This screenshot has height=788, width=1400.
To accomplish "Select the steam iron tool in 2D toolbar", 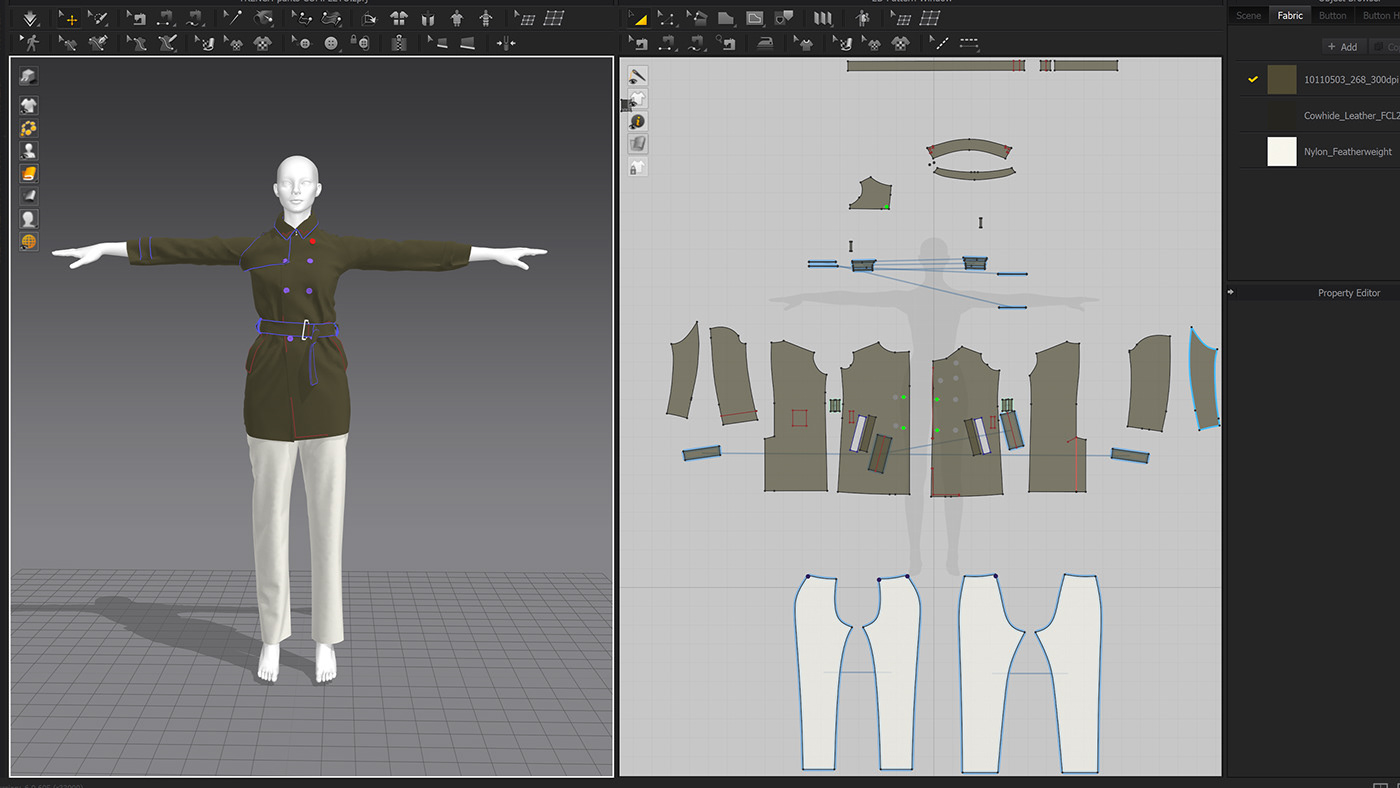I will tap(765, 43).
